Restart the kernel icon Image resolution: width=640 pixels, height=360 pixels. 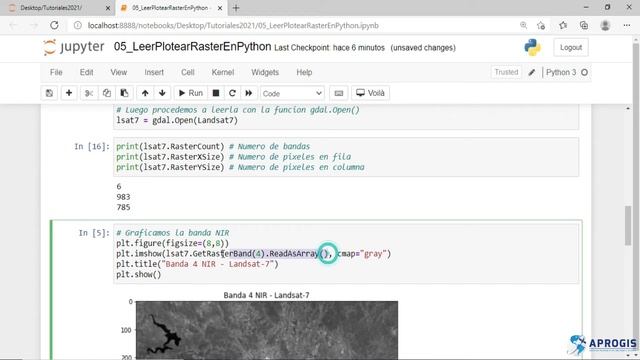pyautogui.click(x=232, y=93)
